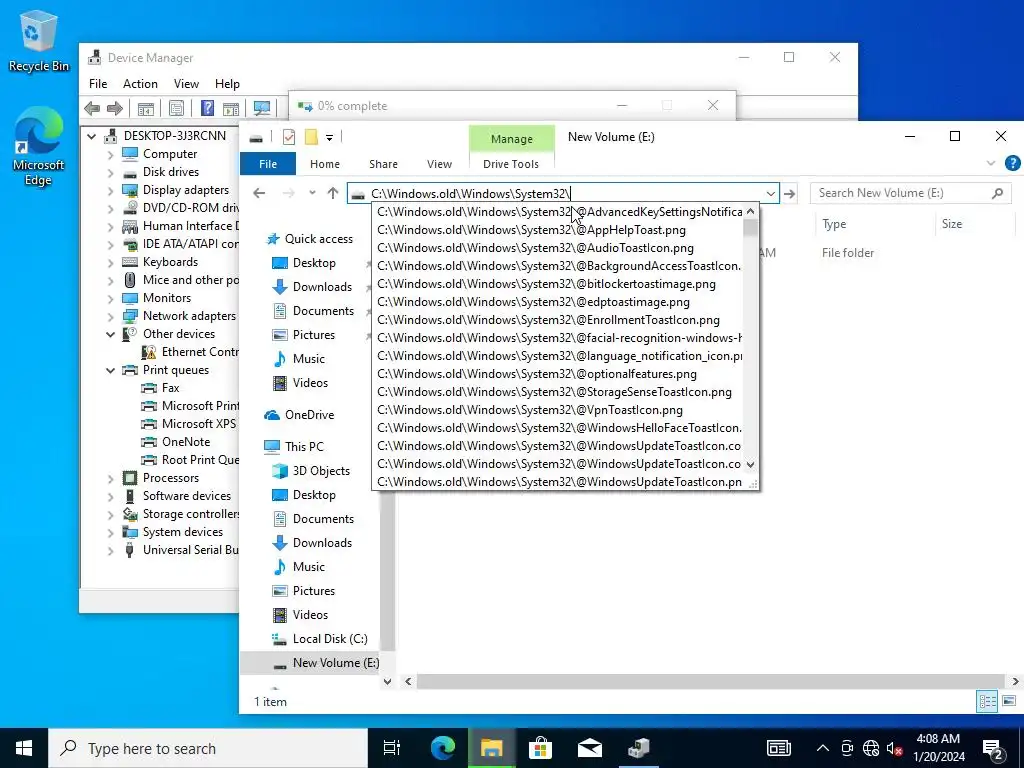Screen dimensions: 1024x768
Task: Open Microsoft Store taskbar icon
Action: click(x=540, y=748)
